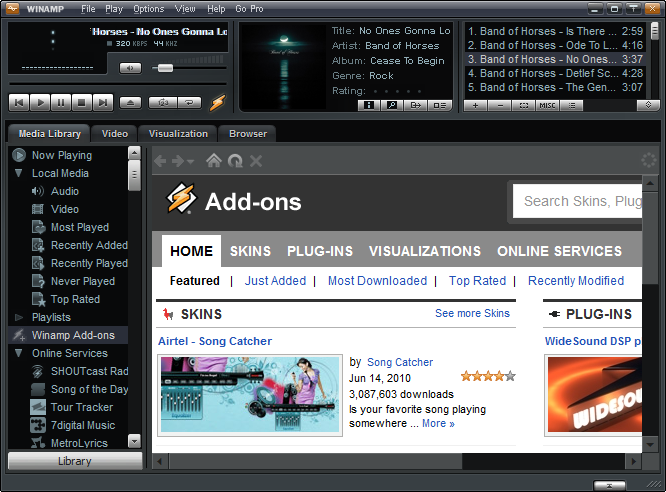Open the playlist list-options button
Viewport: 666px width, 492px height.
572,105
